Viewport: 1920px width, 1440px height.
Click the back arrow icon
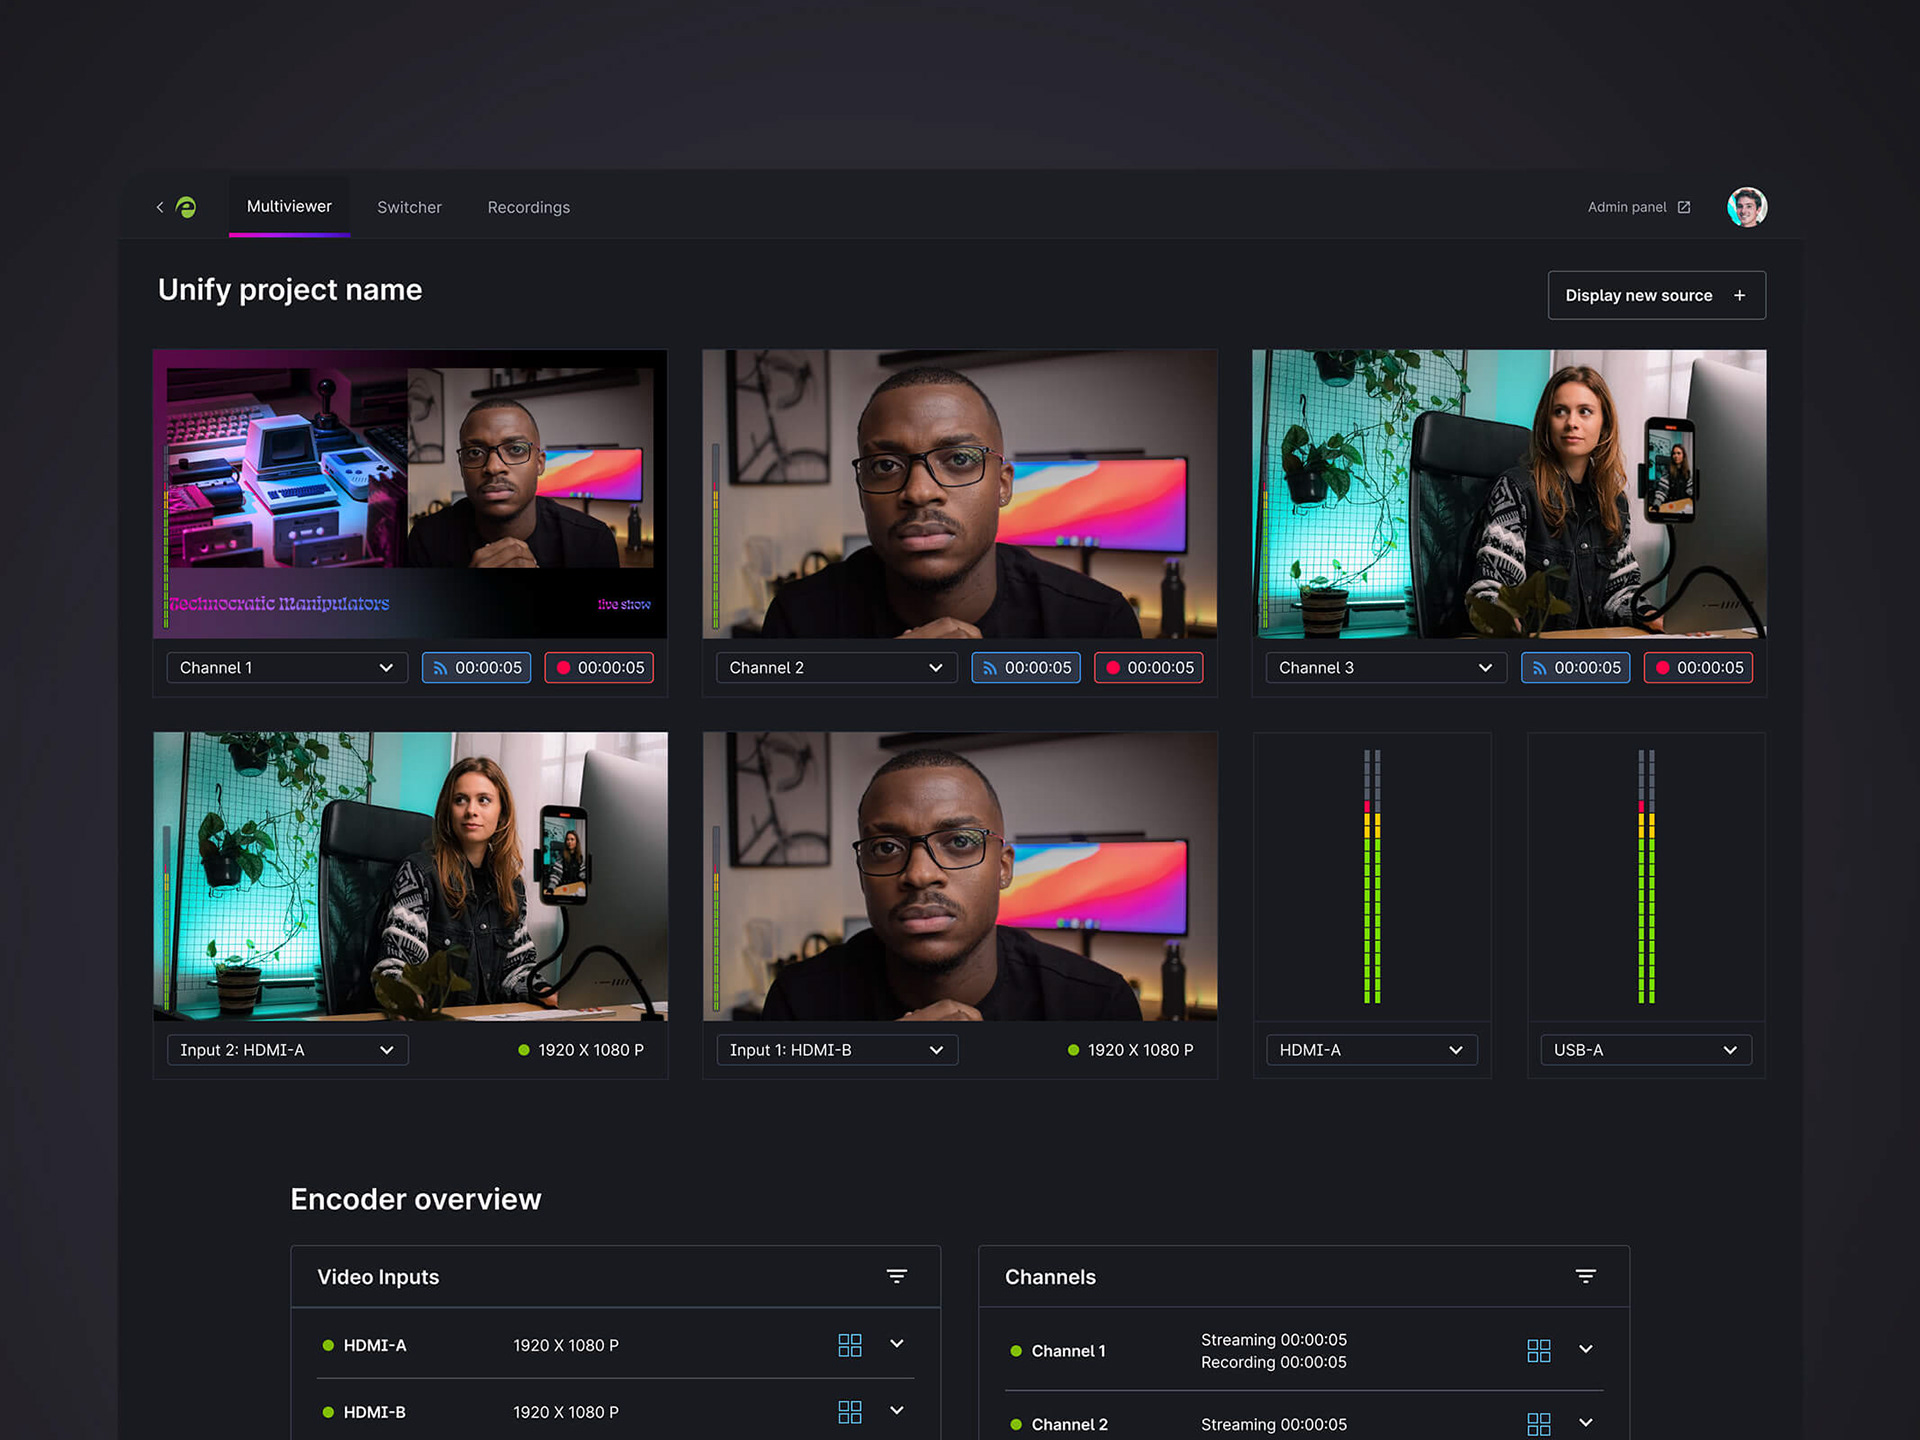(x=160, y=207)
